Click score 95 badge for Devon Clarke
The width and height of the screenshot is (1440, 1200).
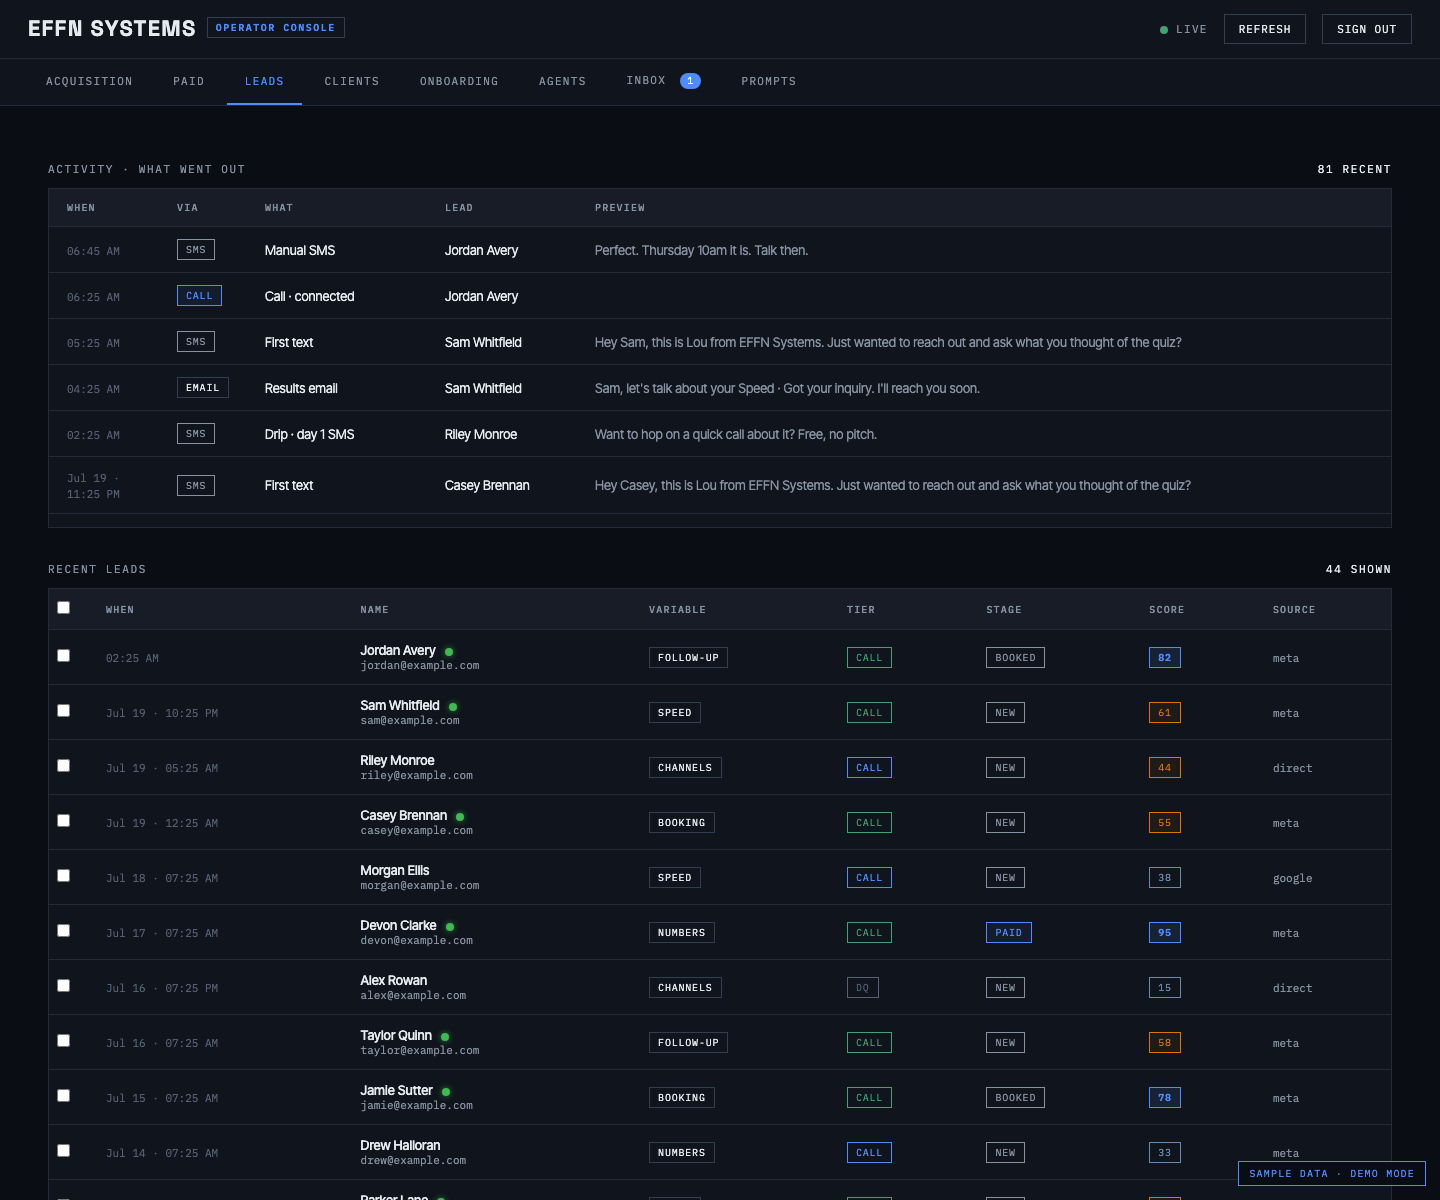coord(1165,933)
